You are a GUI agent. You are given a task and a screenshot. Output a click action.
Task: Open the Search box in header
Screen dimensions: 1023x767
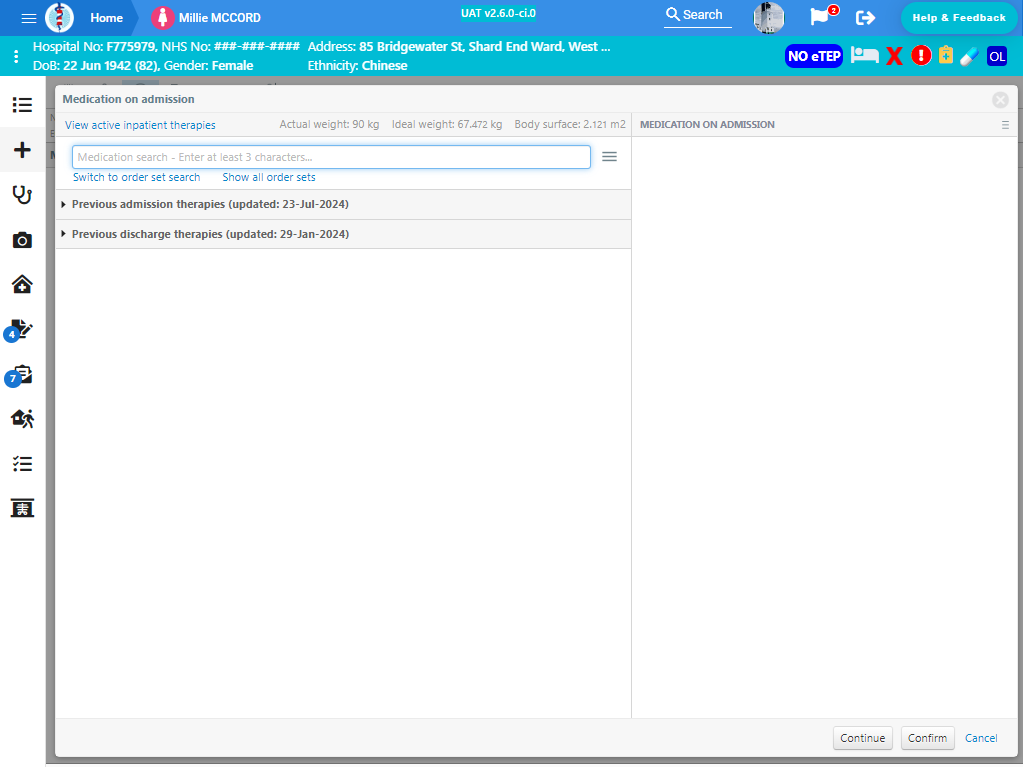click(x=697, y=15)
